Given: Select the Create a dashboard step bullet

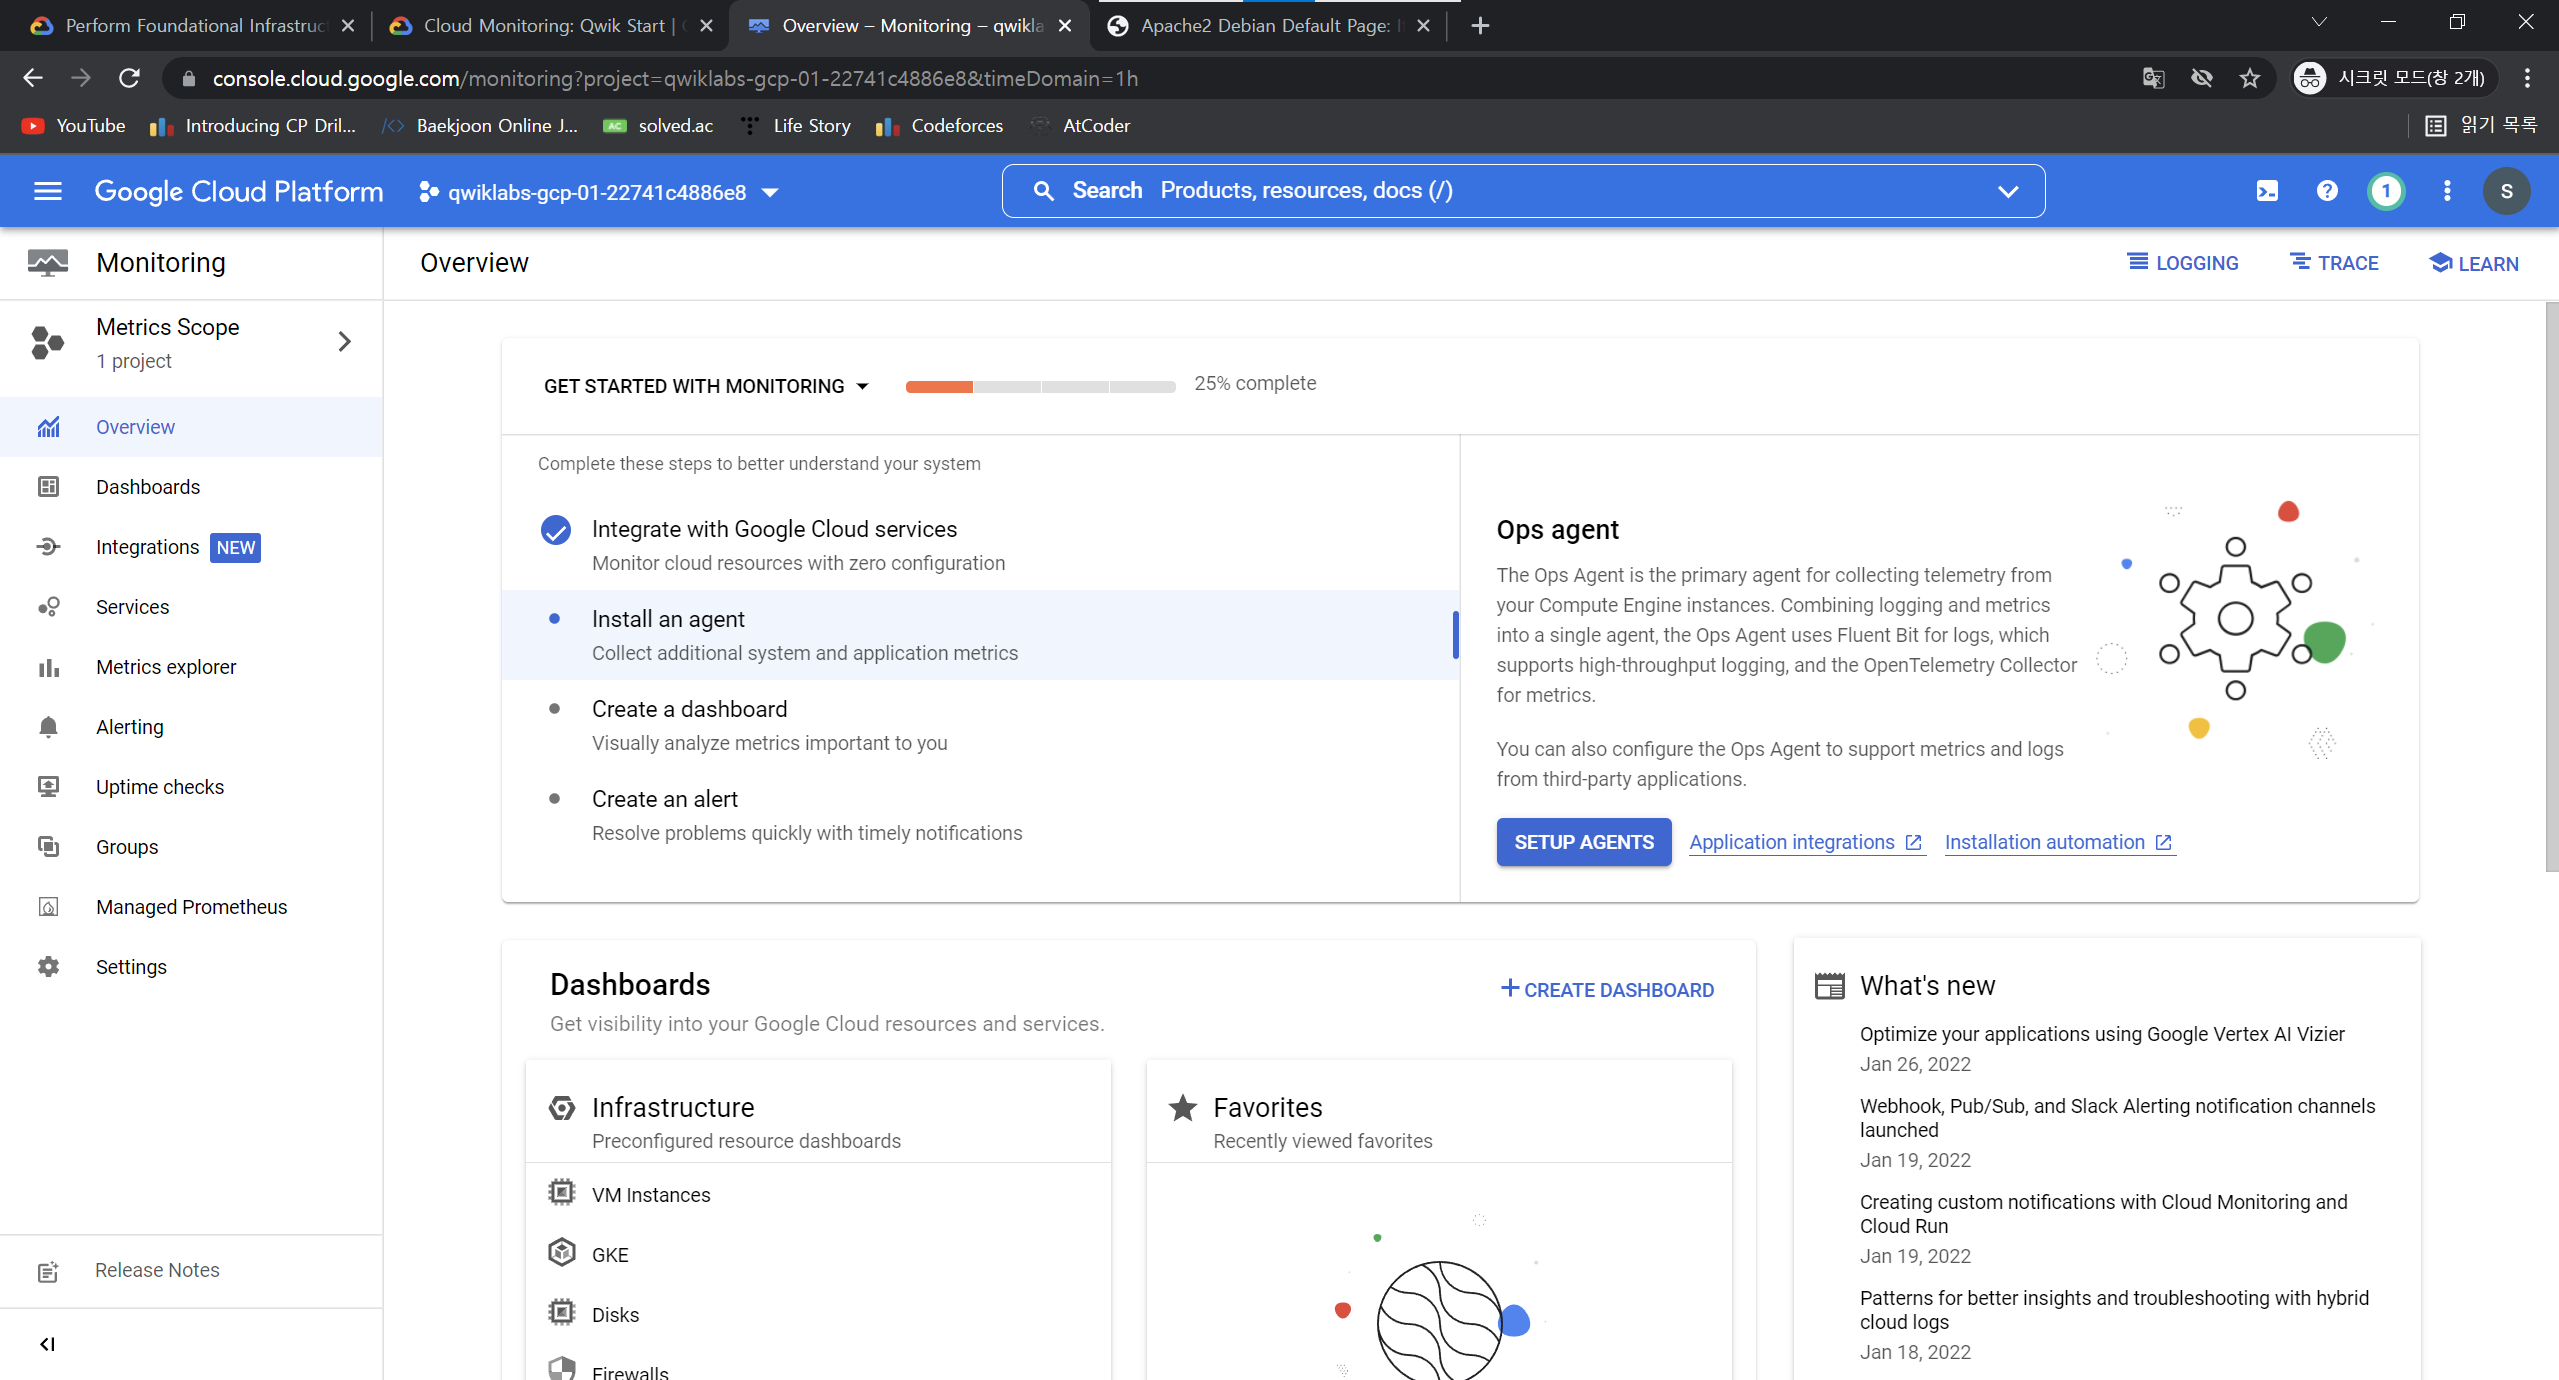Looking at the screenshot, I should 555,709.
